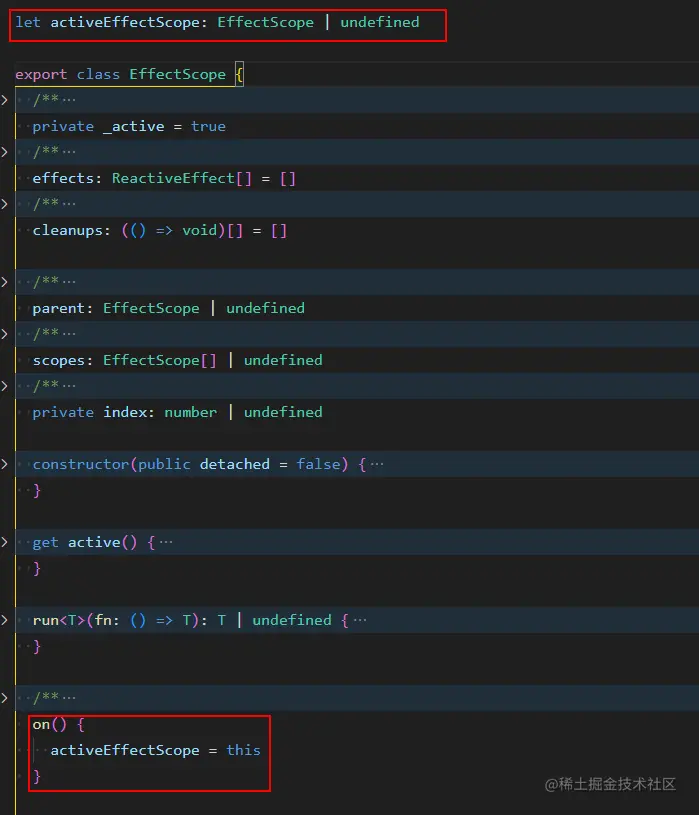Click the 'false' default value
This screenshot has width=699, height=815.
(318, 464)
